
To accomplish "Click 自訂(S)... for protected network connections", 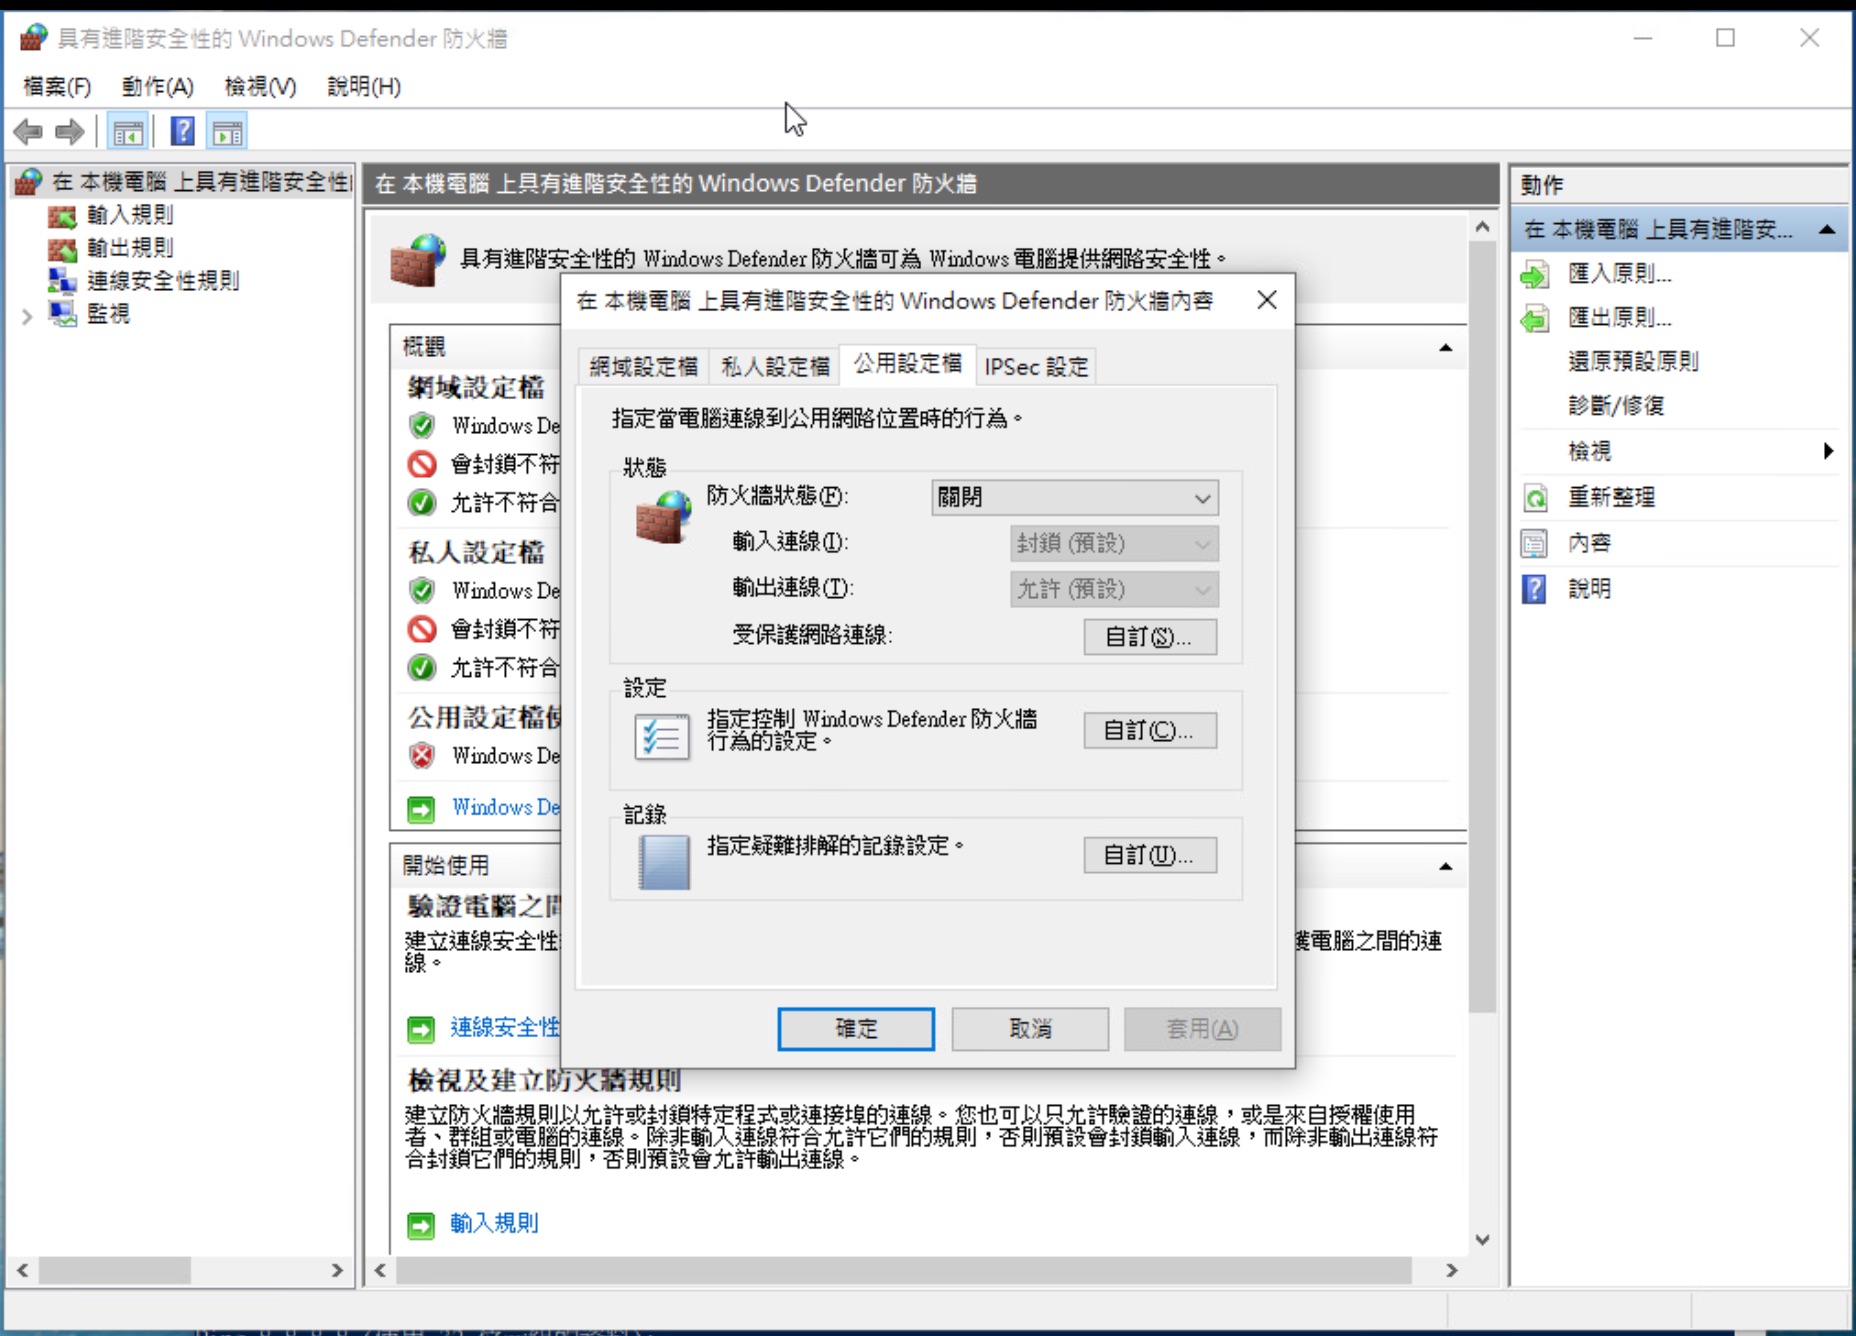I will coord(1150,637).
